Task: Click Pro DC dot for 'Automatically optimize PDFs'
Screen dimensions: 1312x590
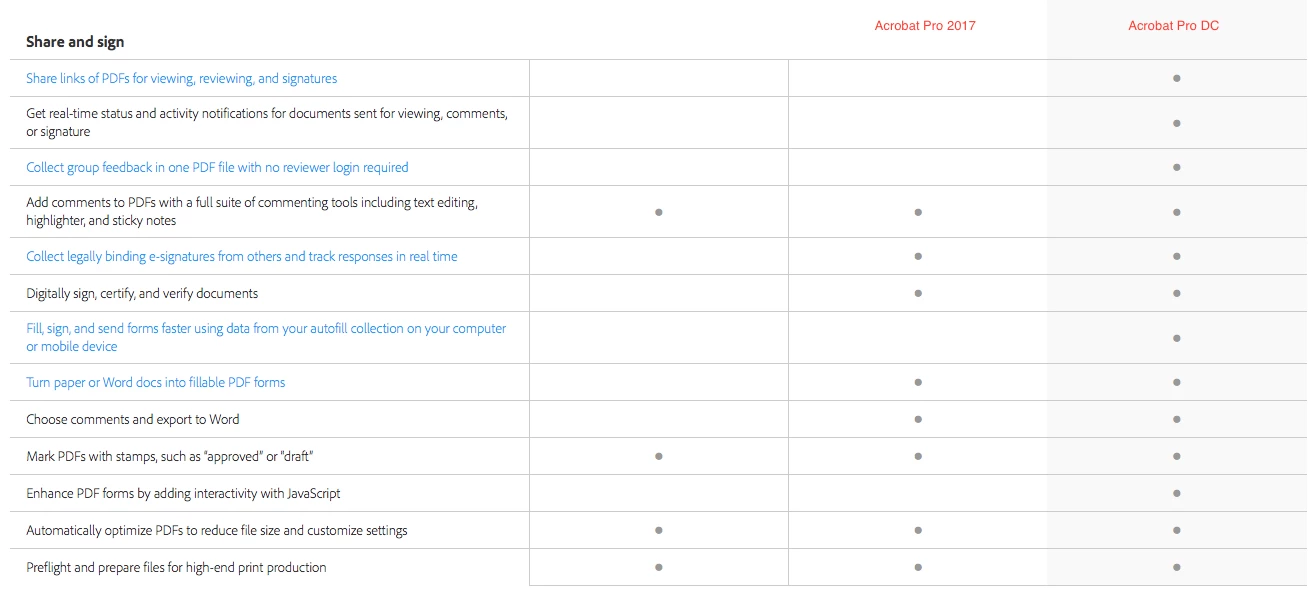Action: pyautogui.click(x=1177, y=530)
